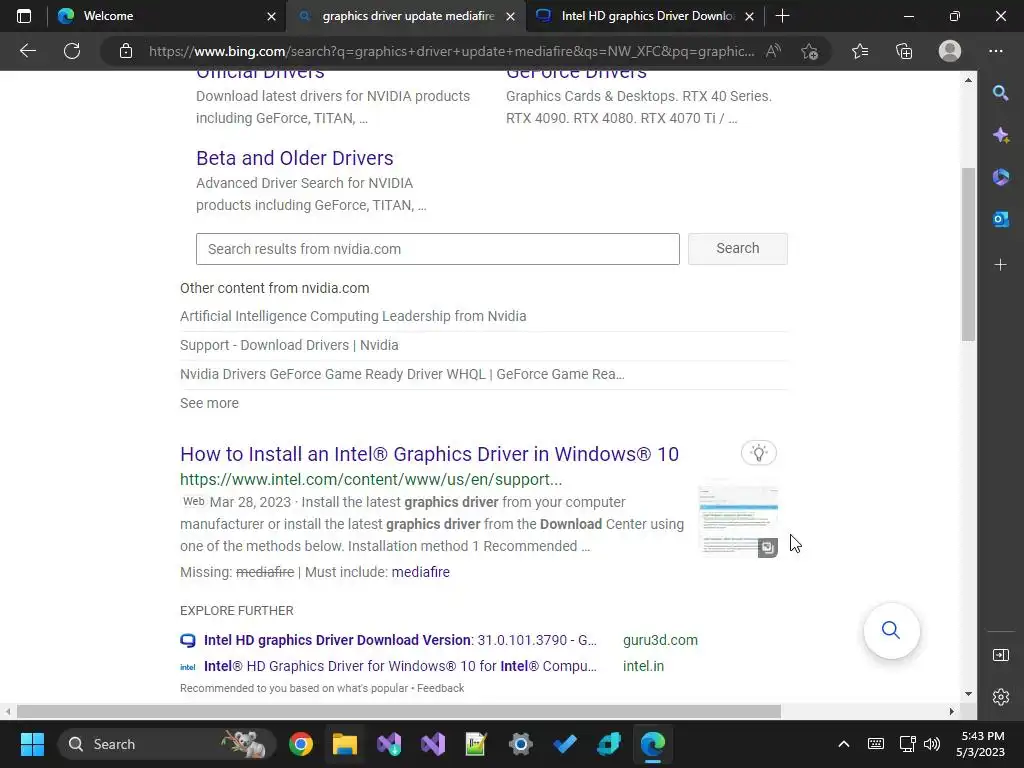Open the Favorites list icon
The width and height of the screenshot is (1024, 768).
click(x=859, y=51)
